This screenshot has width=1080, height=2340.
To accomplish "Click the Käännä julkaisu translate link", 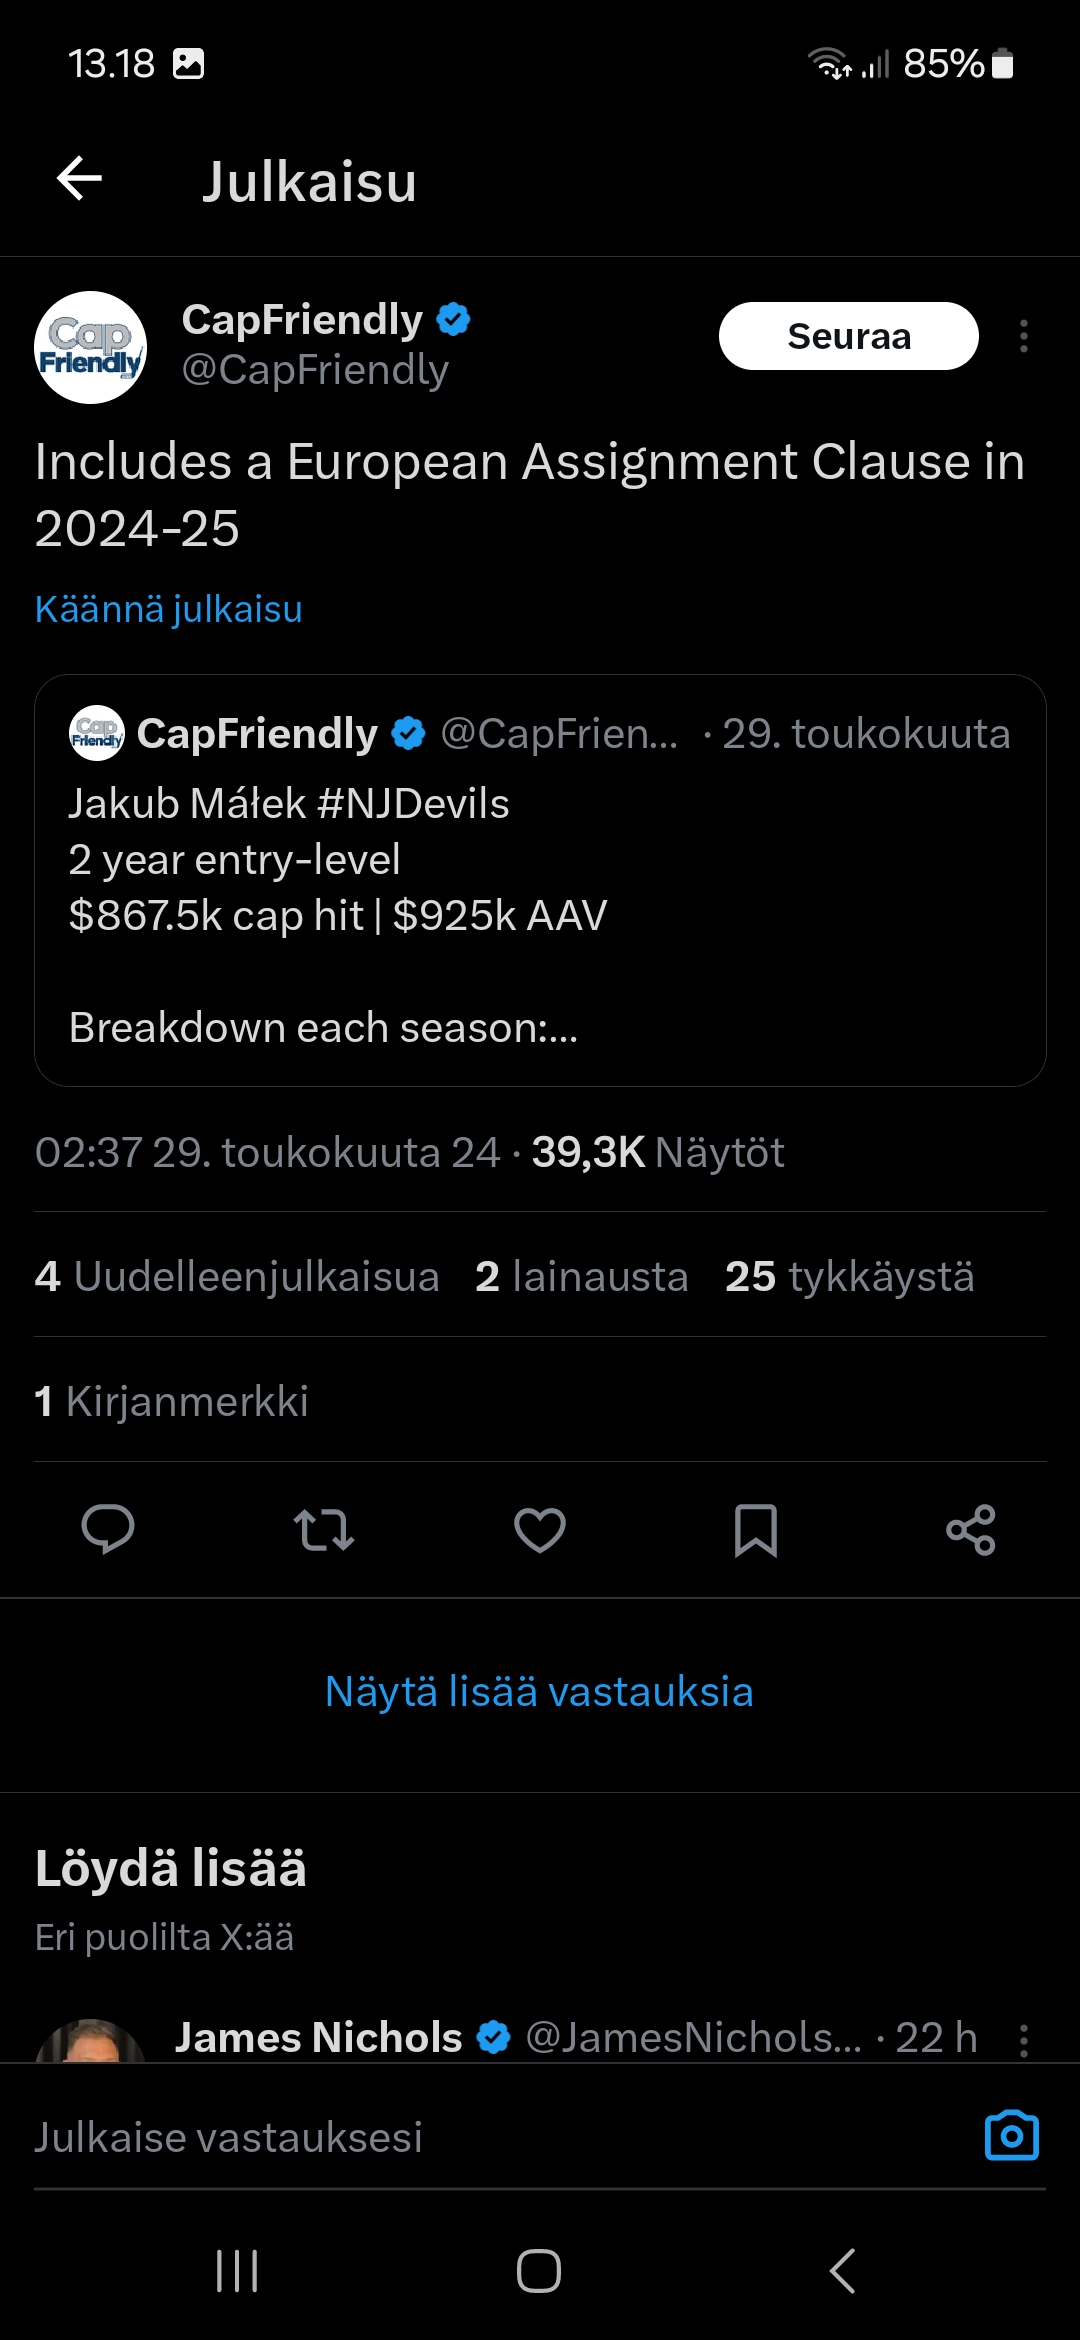I will pos(168,609).
